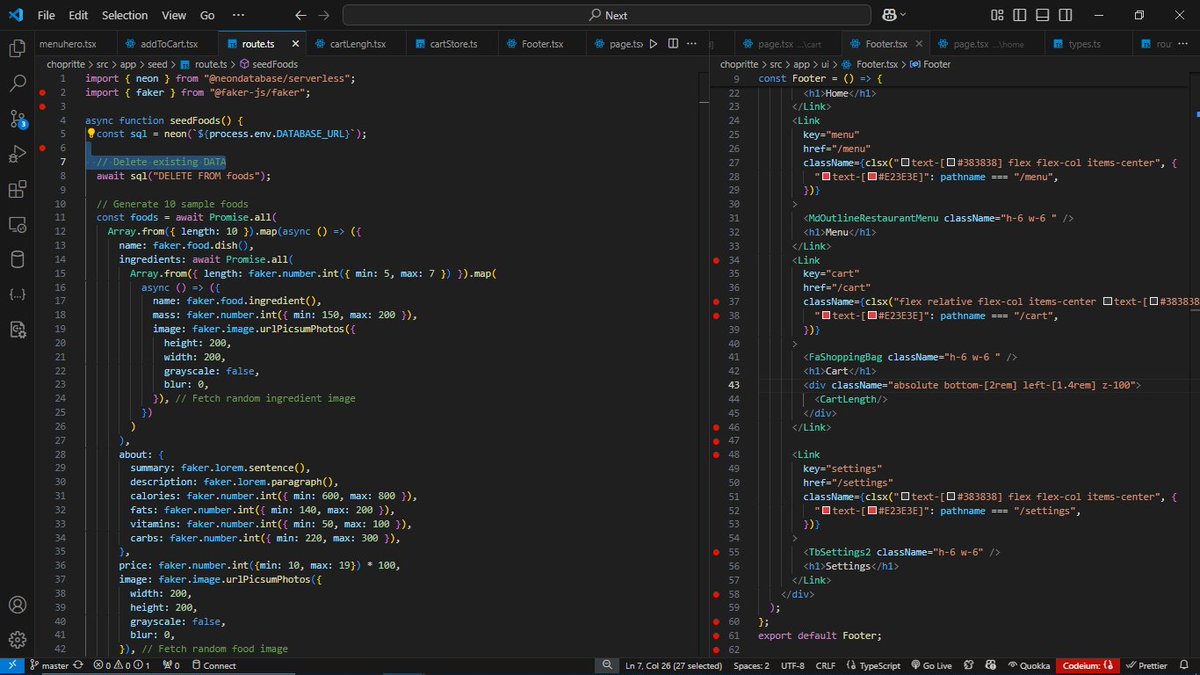Viewport: 1200px width, 675px height.
Task: Click the Prettier status bar item
Action: [x=1146, y=665]
